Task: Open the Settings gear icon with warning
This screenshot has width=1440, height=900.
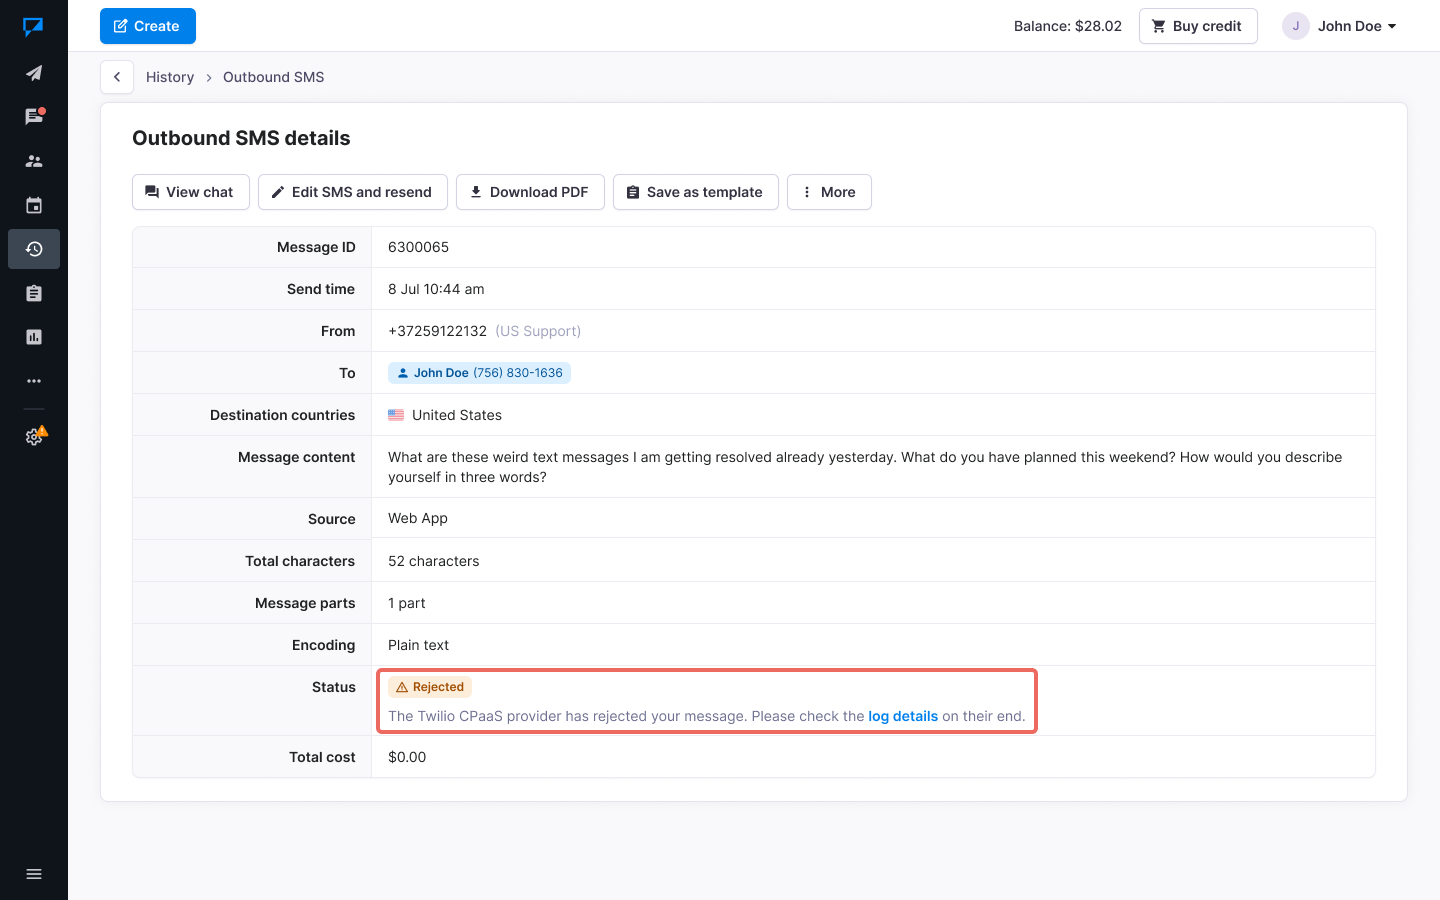Action: coord(34,437)
